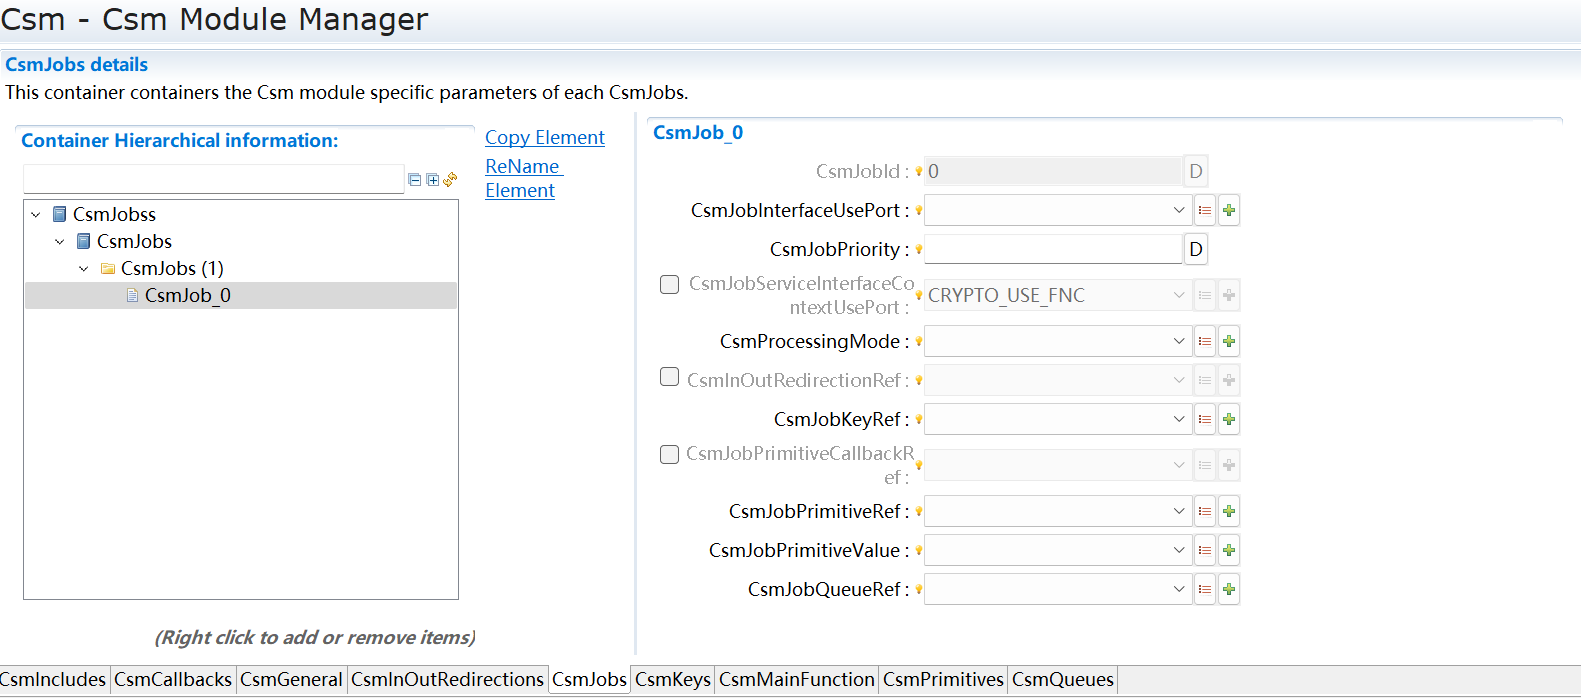This screenshot has height=698, width=1581.
Task: Open the CsmJobQueueRef dropdown
Action: tap(1178, 589)
